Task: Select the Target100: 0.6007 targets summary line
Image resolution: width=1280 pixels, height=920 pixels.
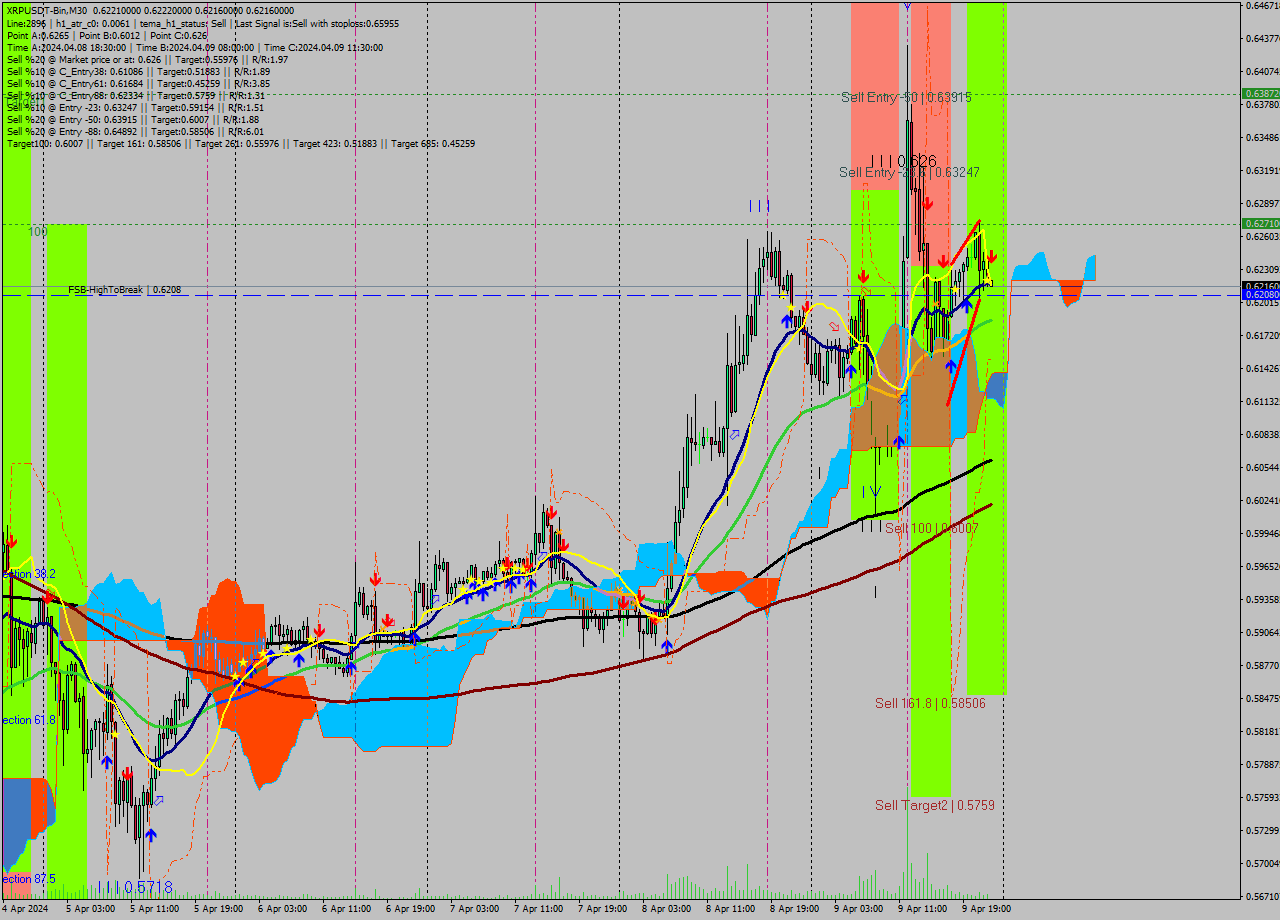Action: (x=240, y=143)
